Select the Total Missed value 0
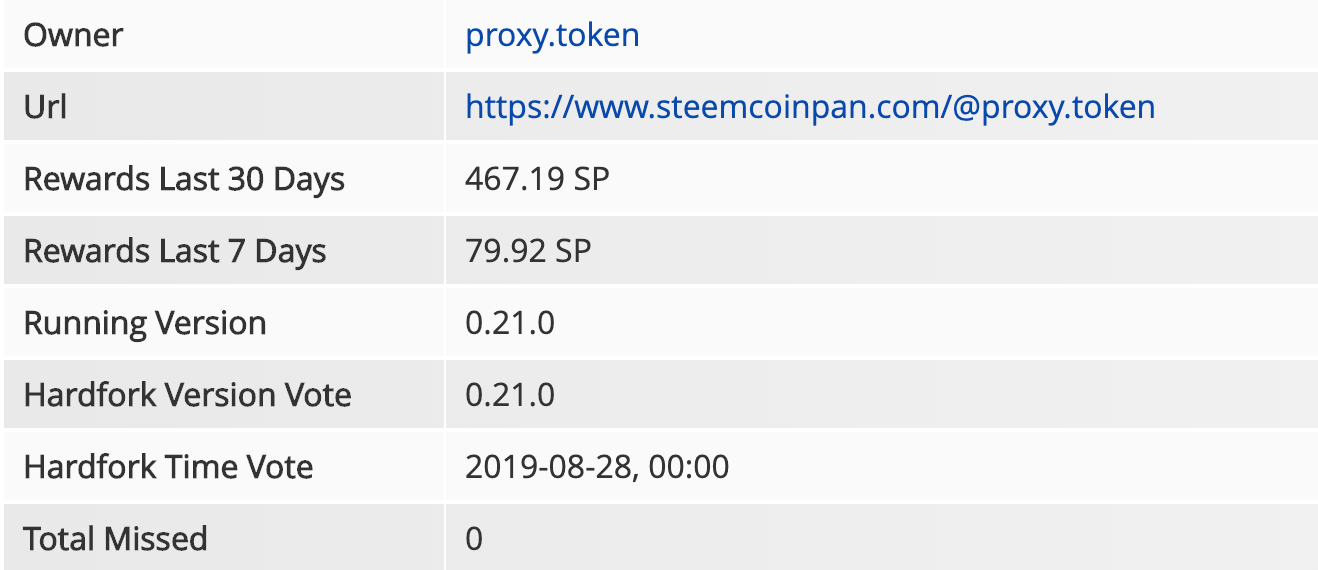Viewport: 1318px width, 570px height. pos(474,539)
